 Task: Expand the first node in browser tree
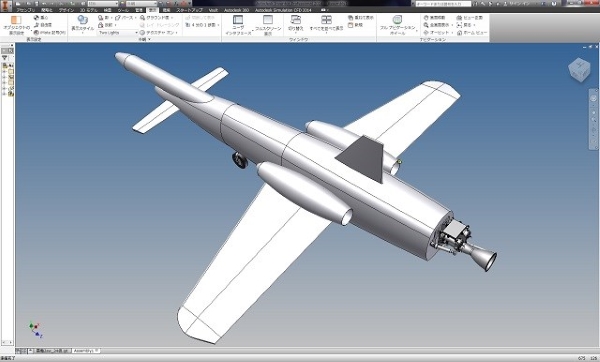coord(4,71)
